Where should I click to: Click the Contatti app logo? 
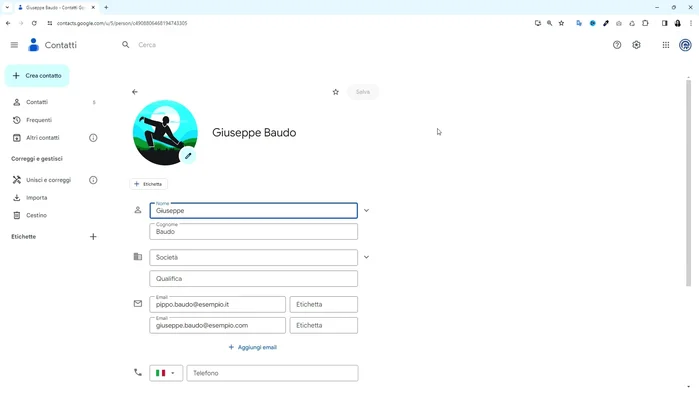(x=33, y=45)
